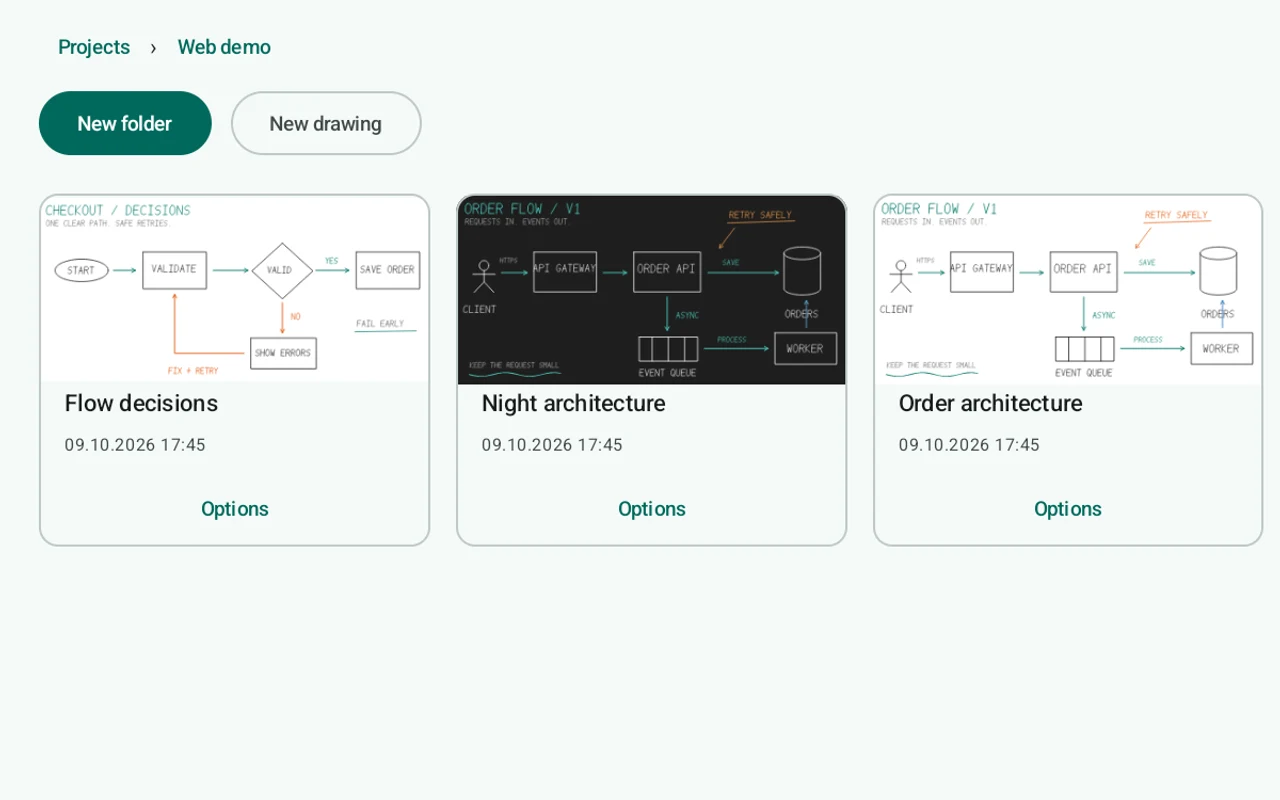The image size is (1280, 800).
Task: Select the Flow decisions title
Action: pyautogui.click(x=141, y=403)
